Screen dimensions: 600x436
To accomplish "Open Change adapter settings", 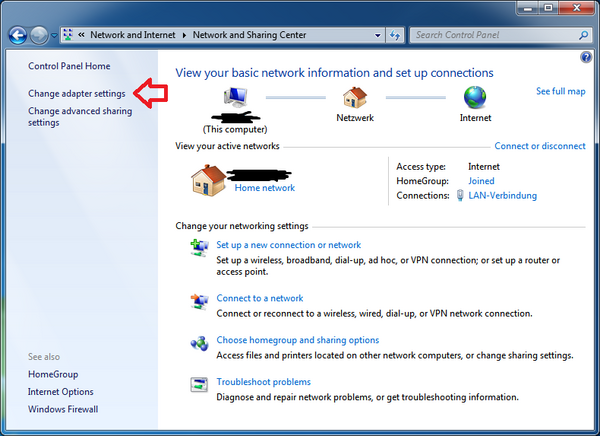I will pyautogui.click(x=77, y=93).
